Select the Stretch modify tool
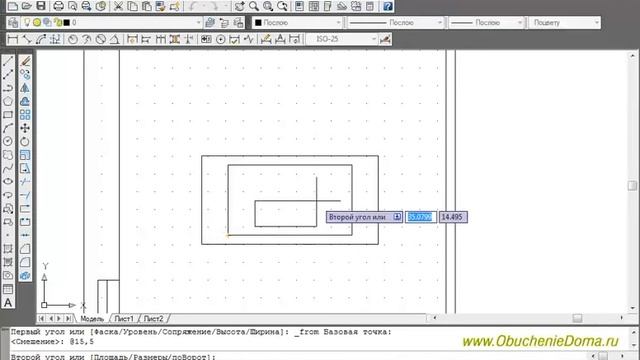The image size is (640, 360). [x=25, y=168]
